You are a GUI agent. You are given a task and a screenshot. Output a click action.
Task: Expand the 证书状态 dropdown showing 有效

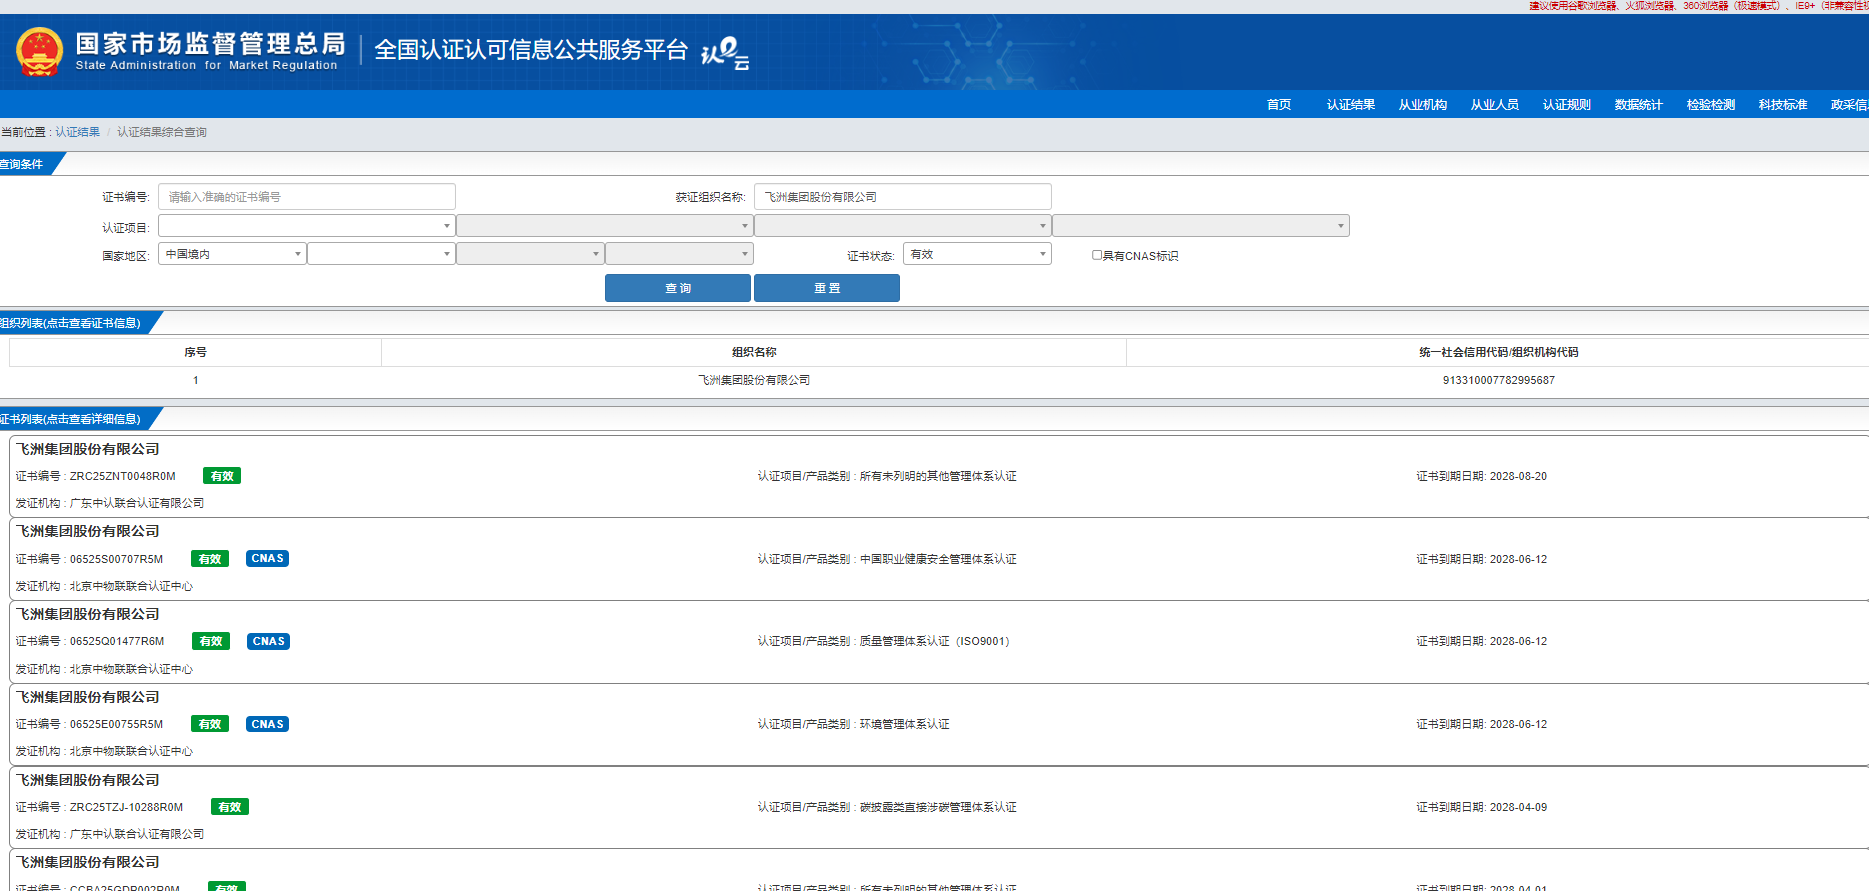click(x=976, y=255)
